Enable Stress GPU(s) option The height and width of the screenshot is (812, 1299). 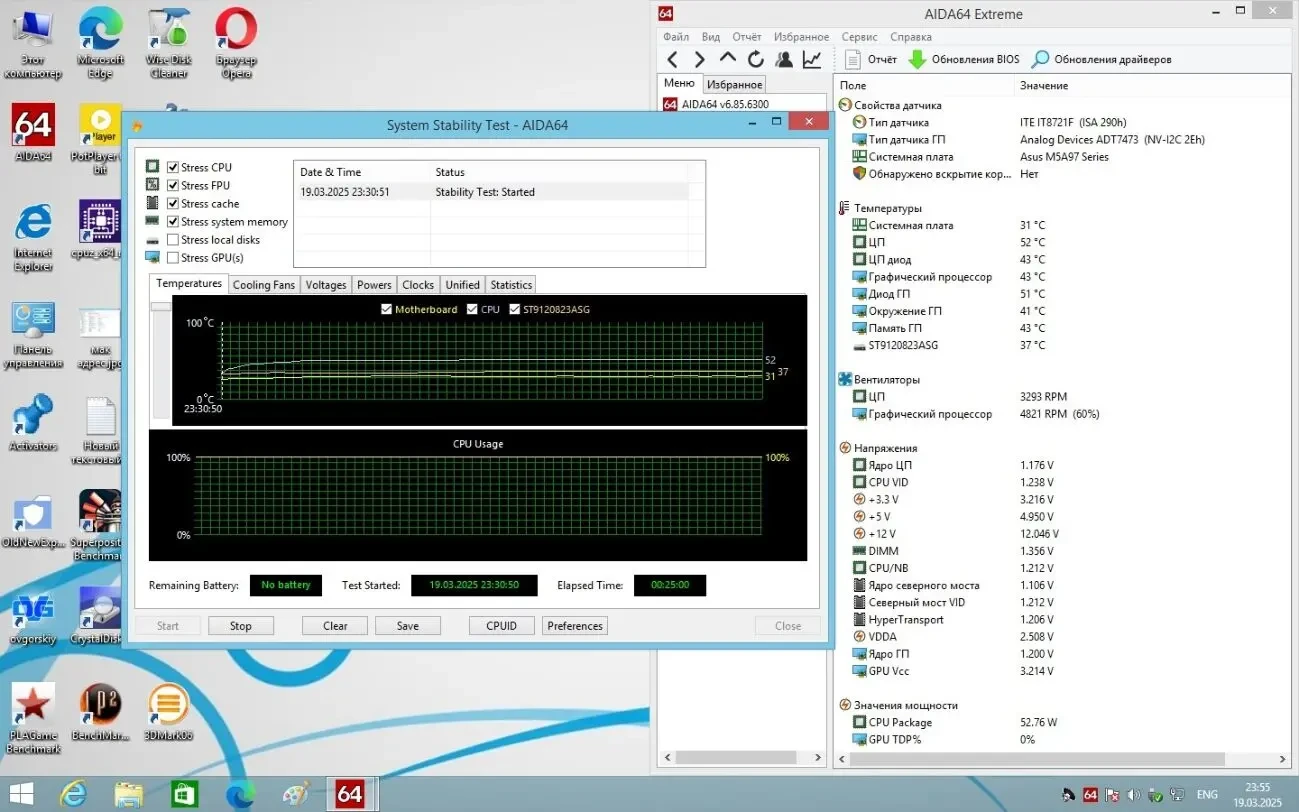[173, 257]
